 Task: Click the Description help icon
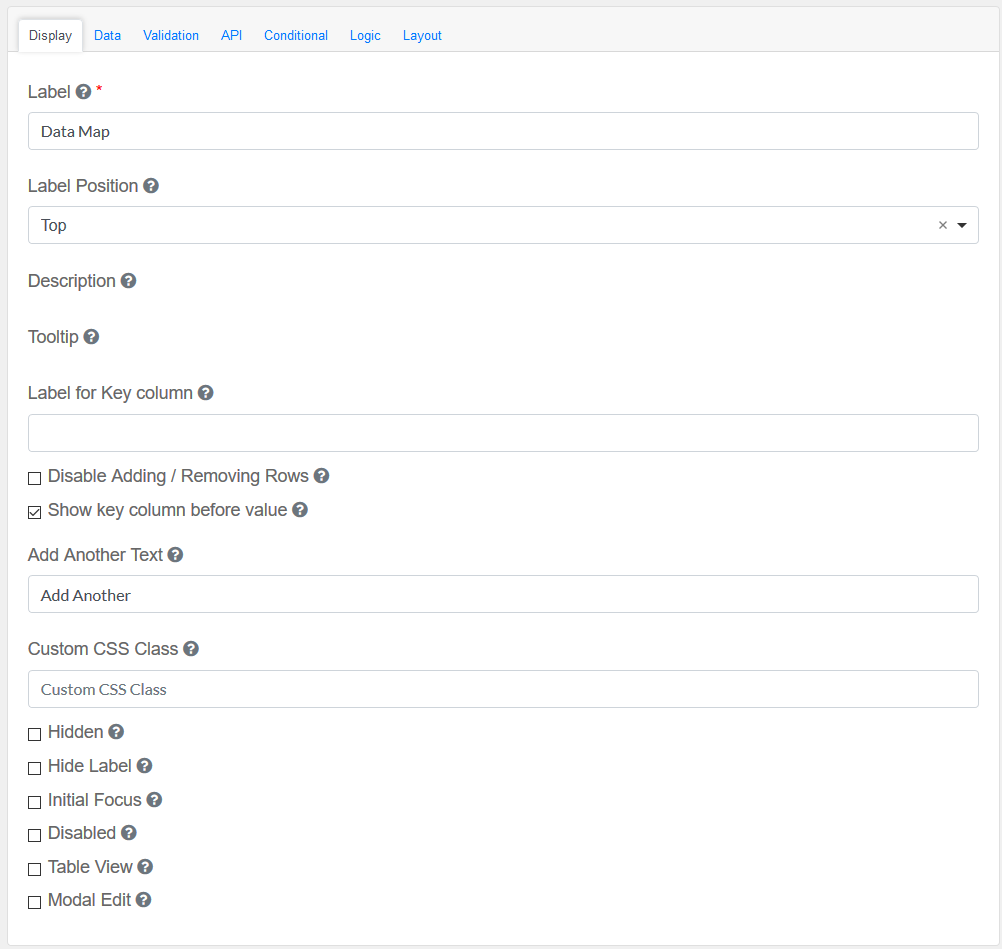click(x=128, y=281)
